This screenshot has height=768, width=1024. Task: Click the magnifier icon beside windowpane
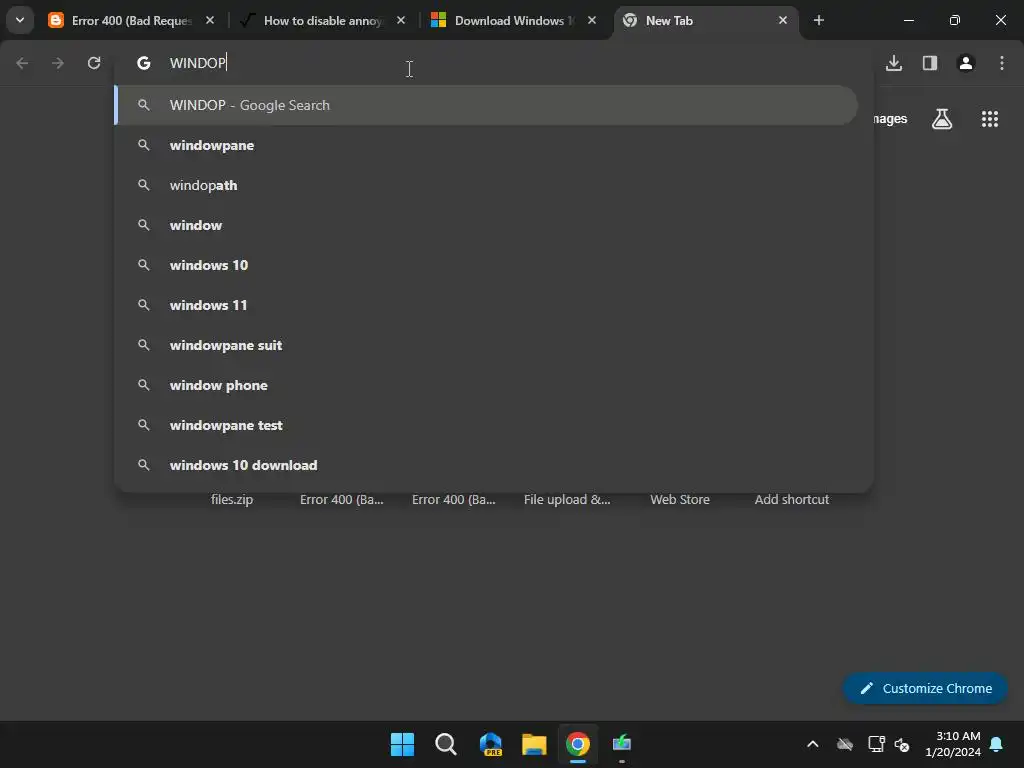[144, 145]
